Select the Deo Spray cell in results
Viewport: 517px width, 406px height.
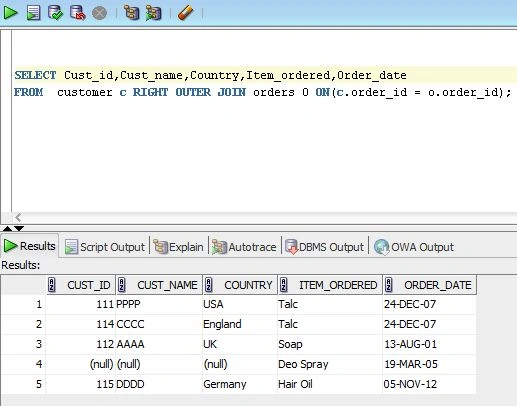pos(330,364)
